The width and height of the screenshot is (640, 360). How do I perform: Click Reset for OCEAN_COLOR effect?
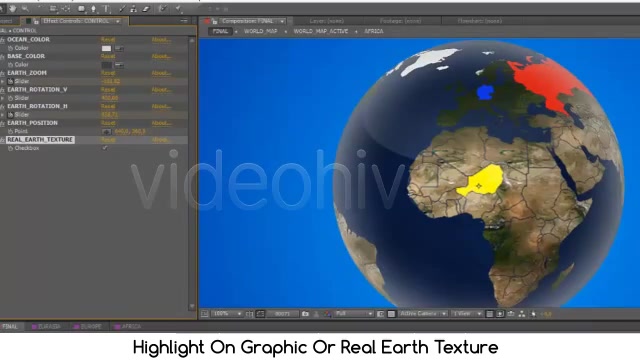tap(108, 40)
